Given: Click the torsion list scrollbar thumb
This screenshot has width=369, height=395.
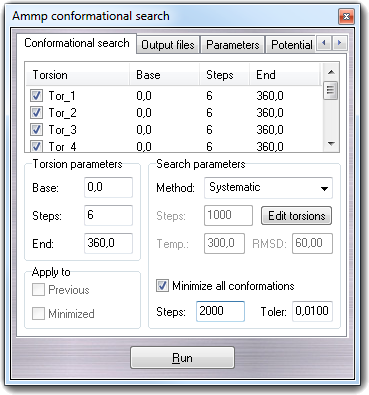Looking at the screenshot, I should pyautogui.click(x=331, y=90).
